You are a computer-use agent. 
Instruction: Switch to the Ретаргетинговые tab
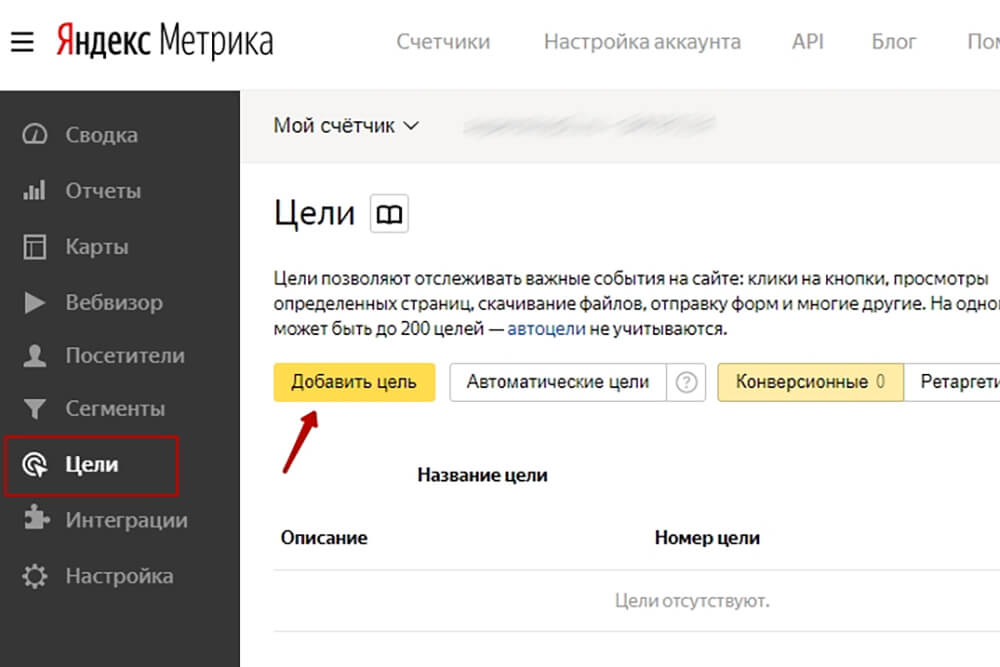(x=952, y=382)
